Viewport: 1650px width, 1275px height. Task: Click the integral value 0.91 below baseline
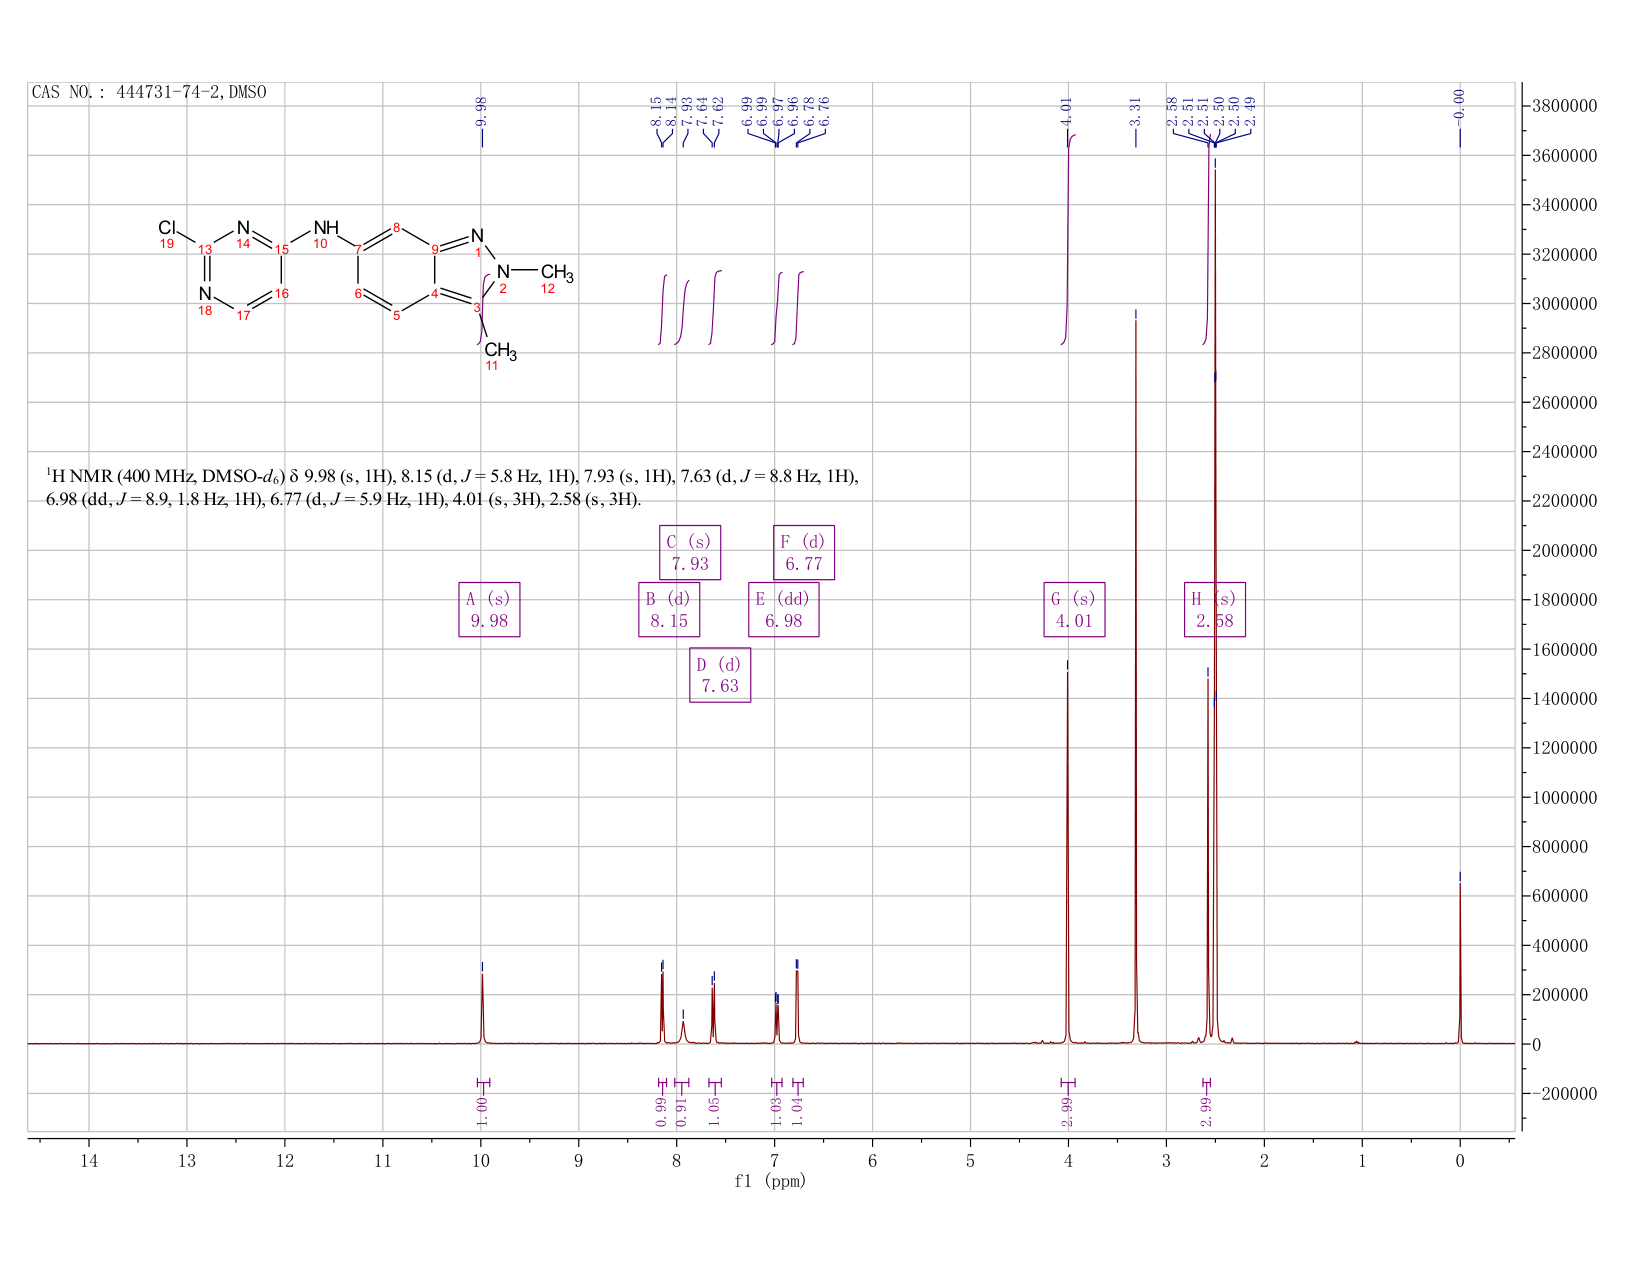[x=681, y=1110]
